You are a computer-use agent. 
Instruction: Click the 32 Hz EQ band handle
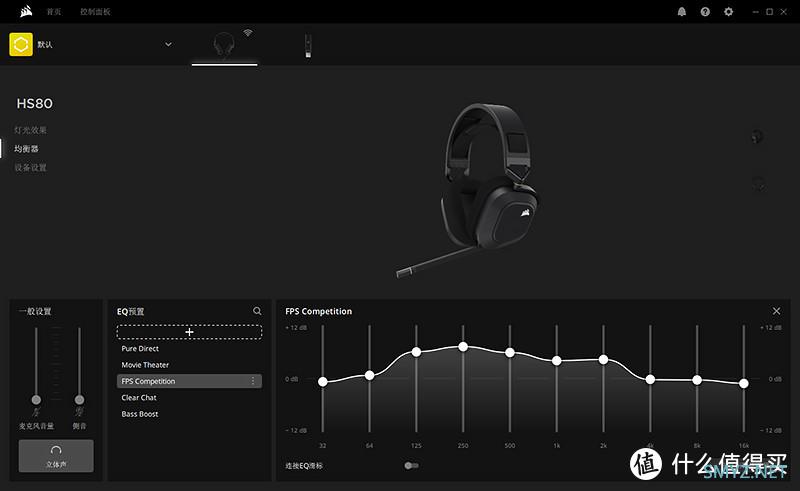pyautogui.click(x=322, y=381)
